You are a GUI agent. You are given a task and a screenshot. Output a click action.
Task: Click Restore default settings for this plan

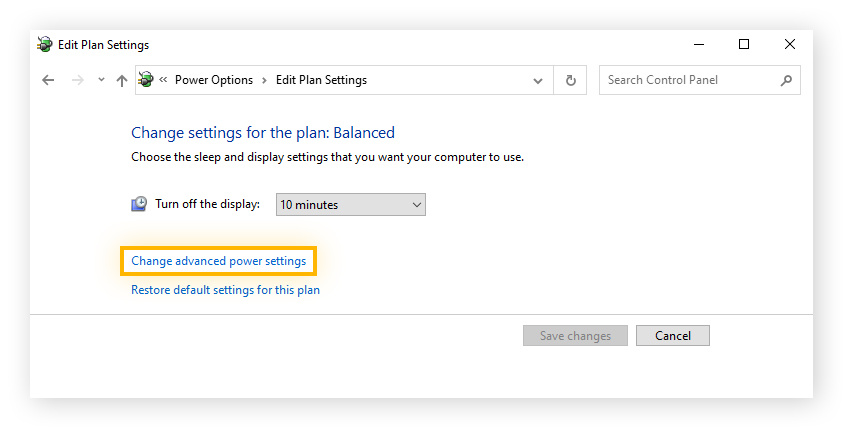(225, 290)
